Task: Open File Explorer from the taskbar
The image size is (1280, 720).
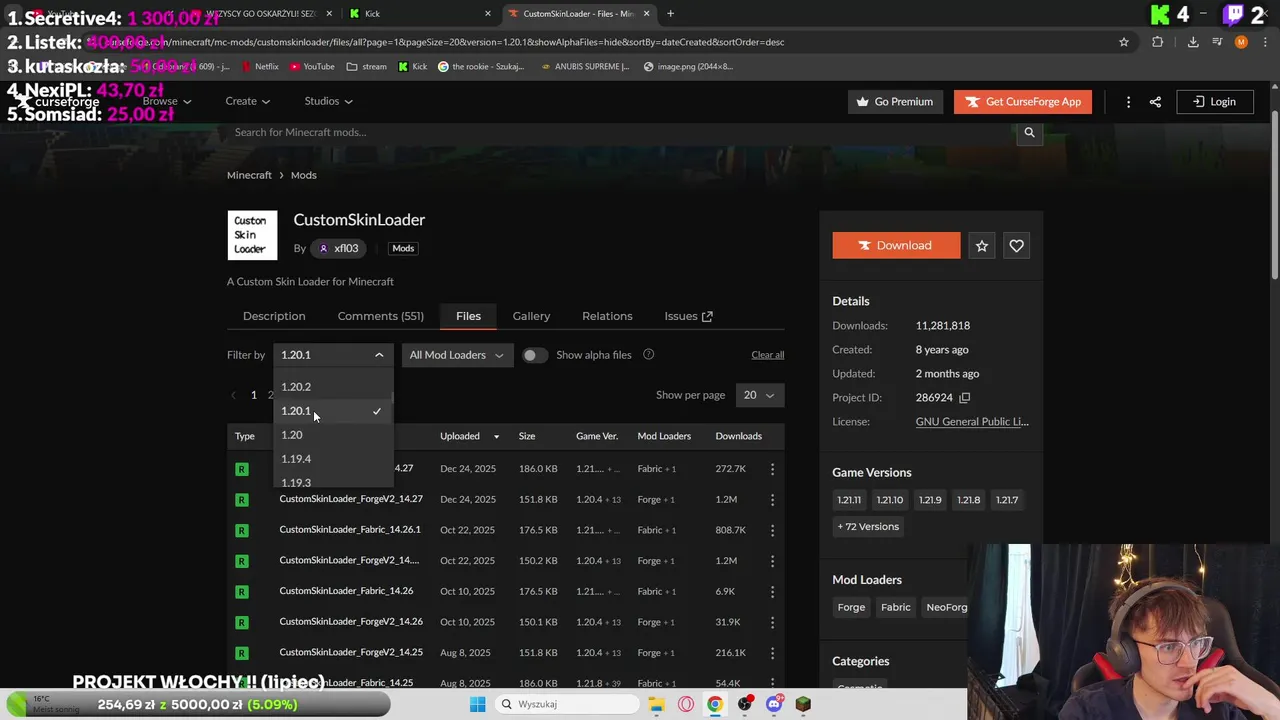Action: tap(656, 704)
